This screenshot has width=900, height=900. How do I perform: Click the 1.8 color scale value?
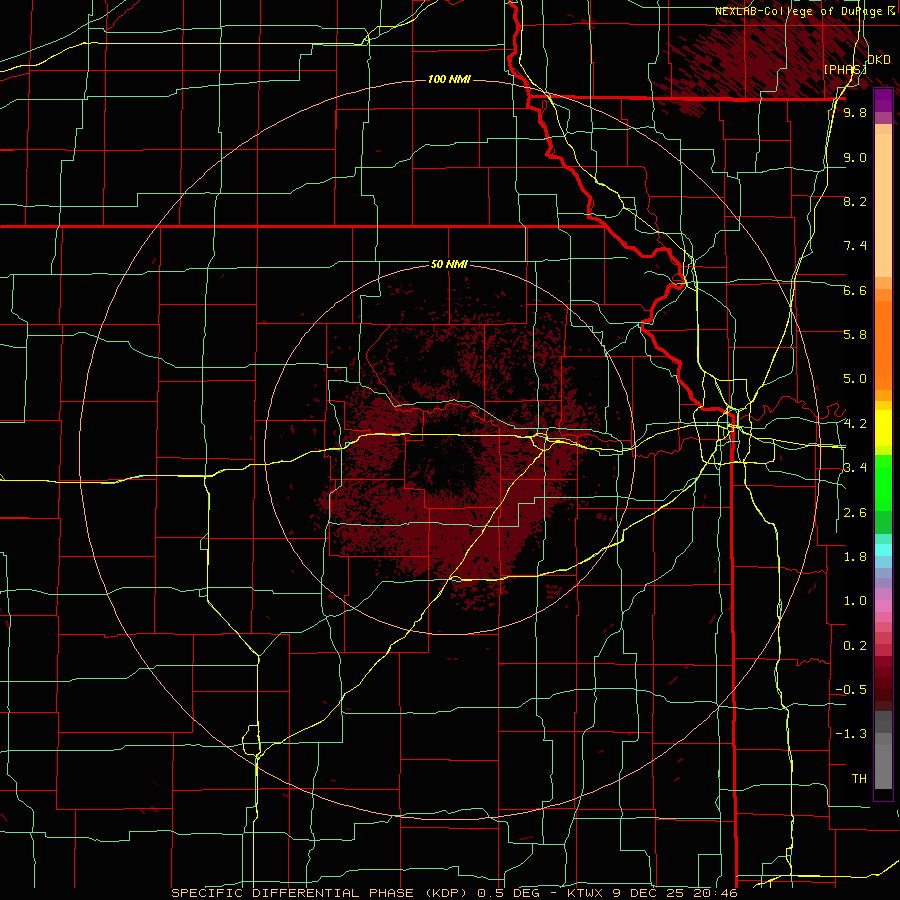pyautogui.click(x=855, y=557)
